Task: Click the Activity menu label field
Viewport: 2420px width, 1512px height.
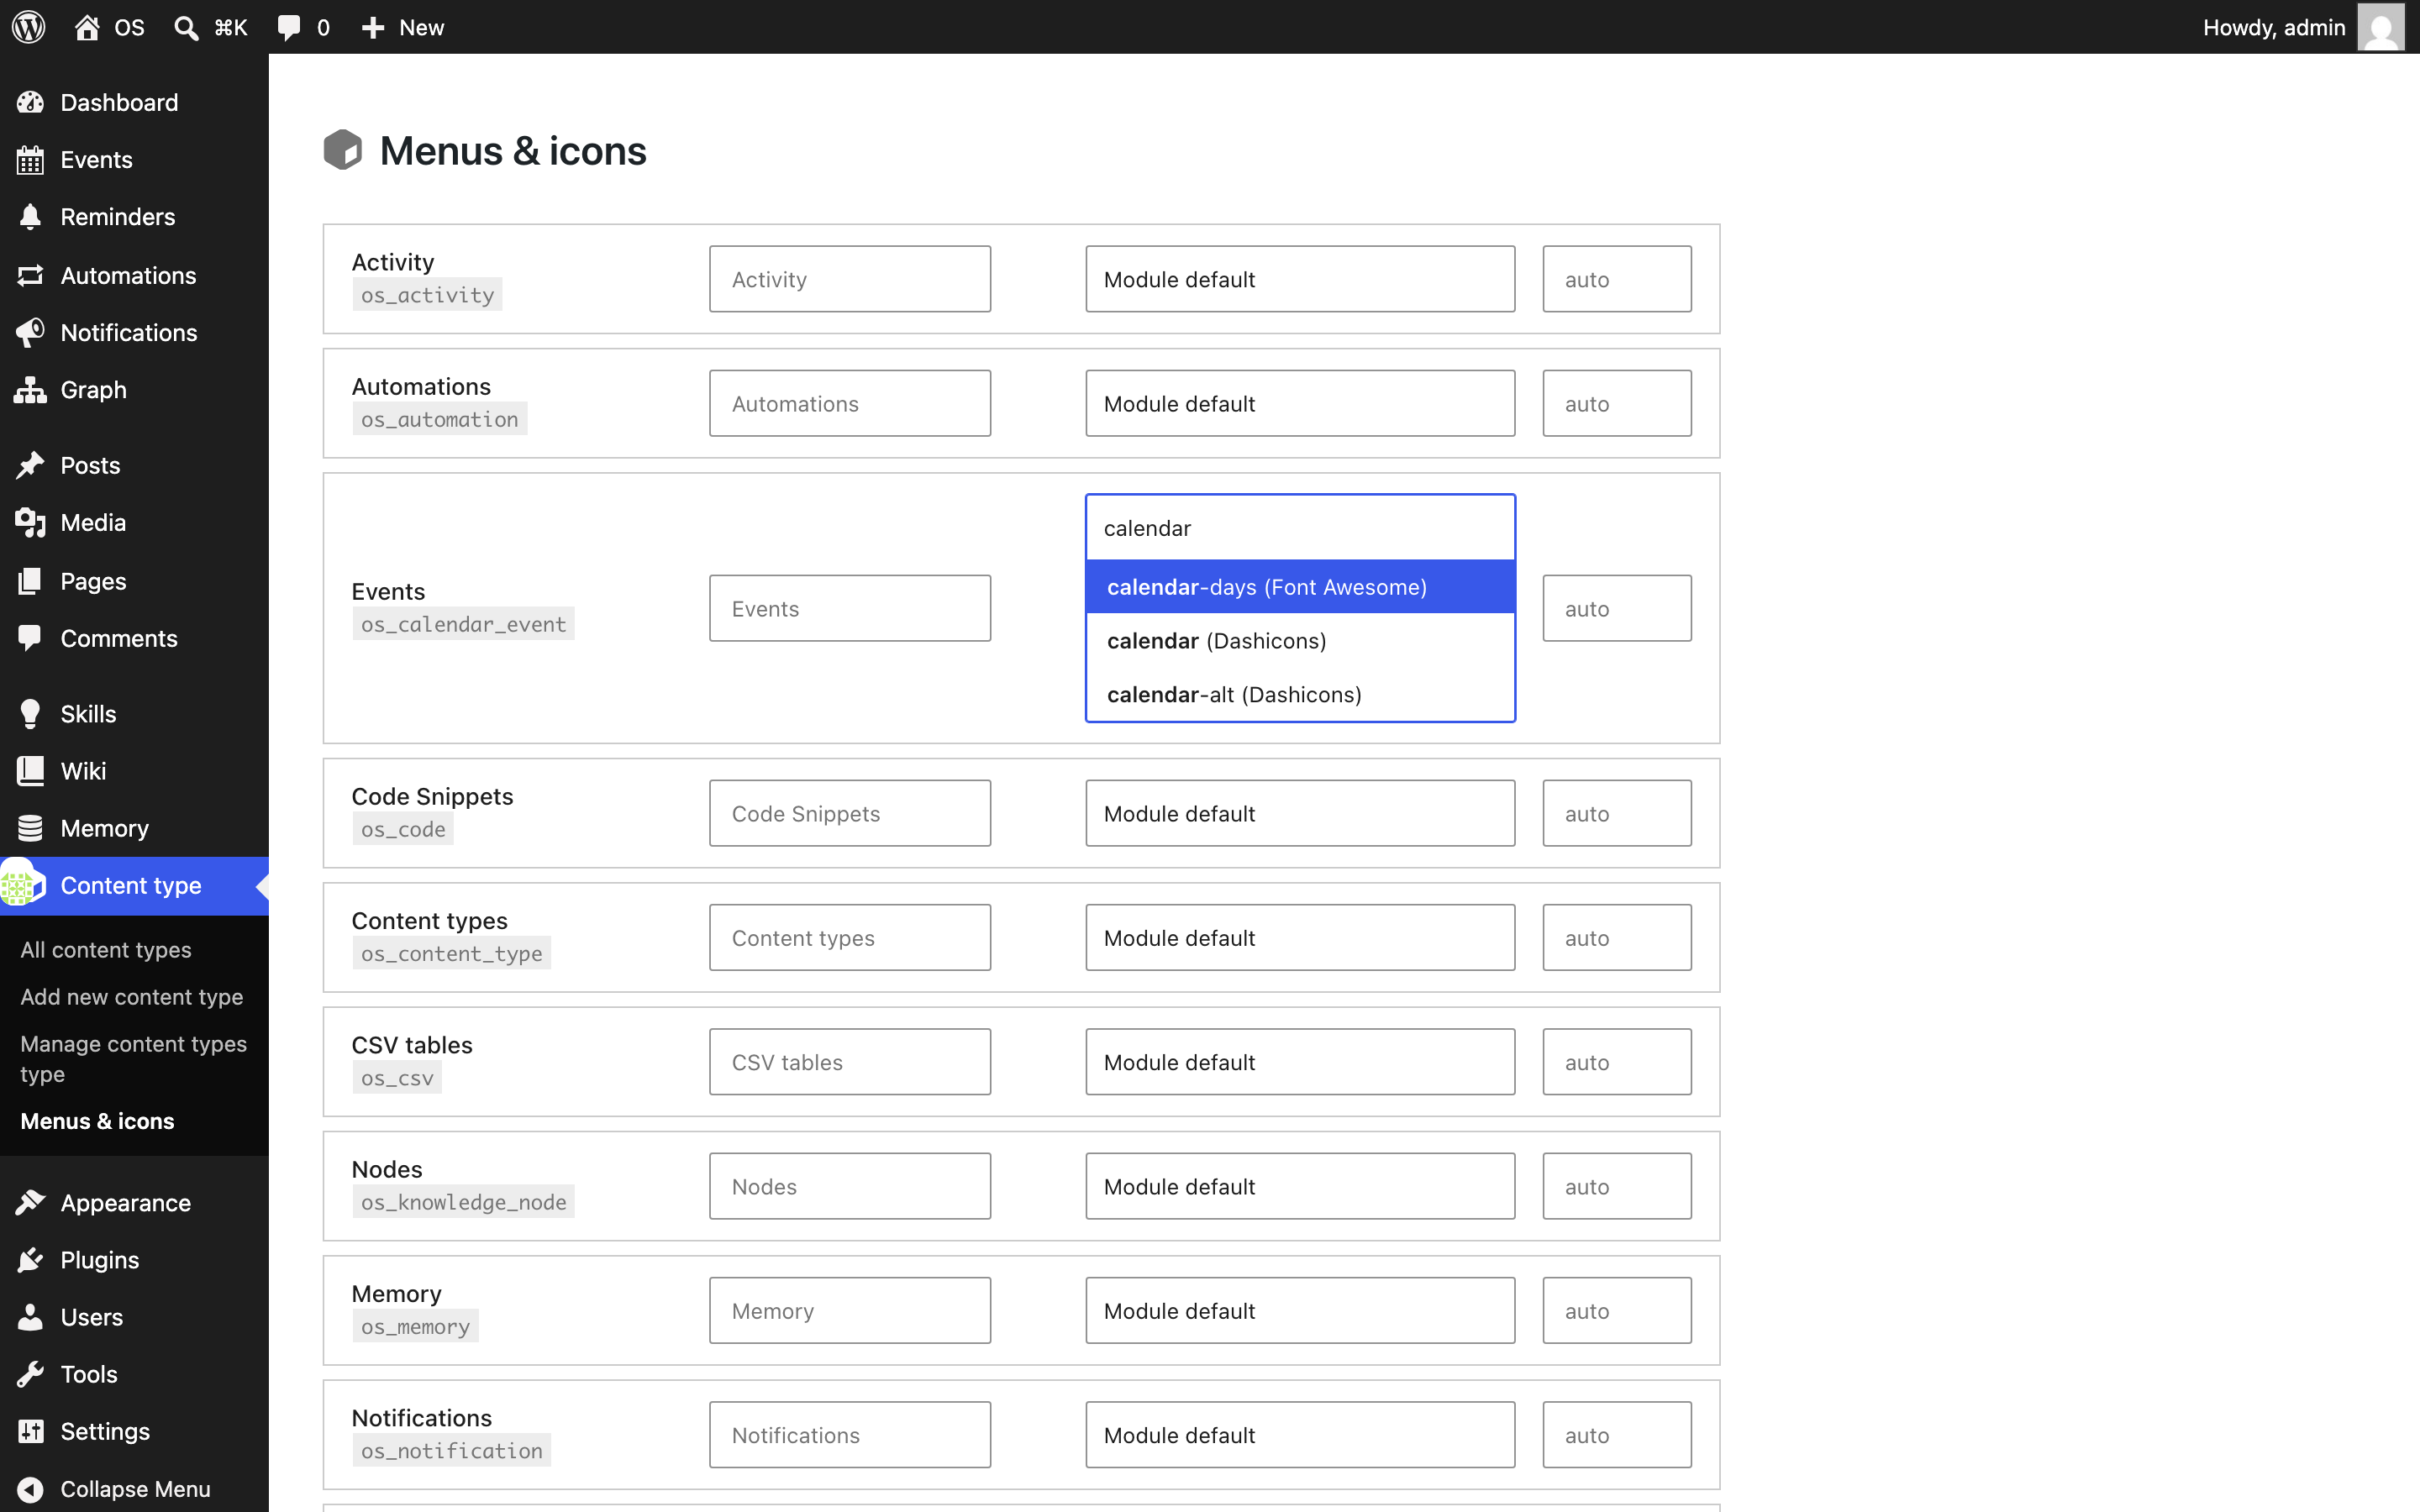Action: pyautogui.click(x=850, y=279)
